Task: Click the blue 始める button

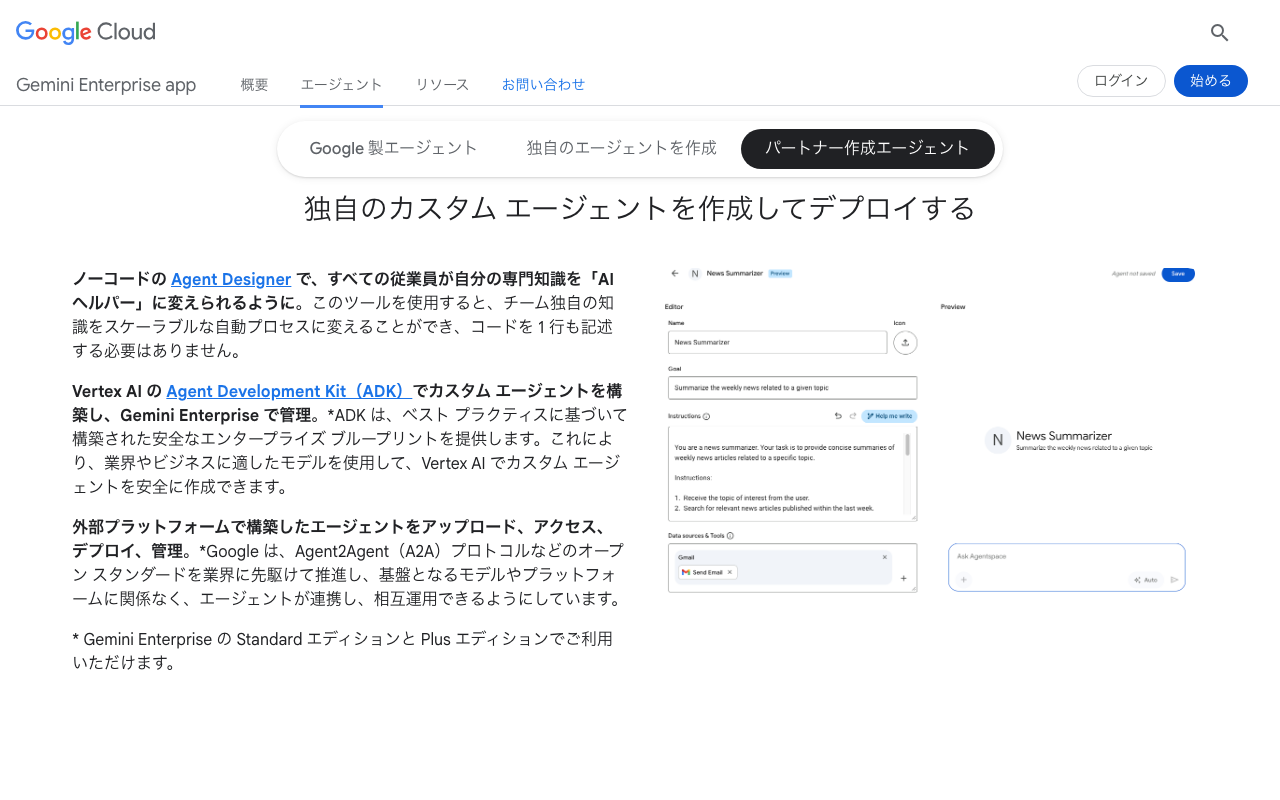Action: point(1211,81)
